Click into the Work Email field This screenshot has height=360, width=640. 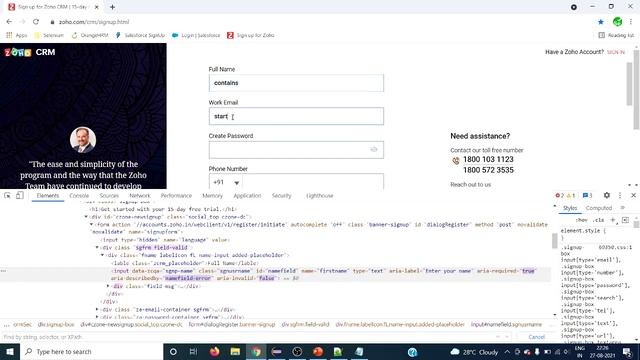(x=296, y=116)
